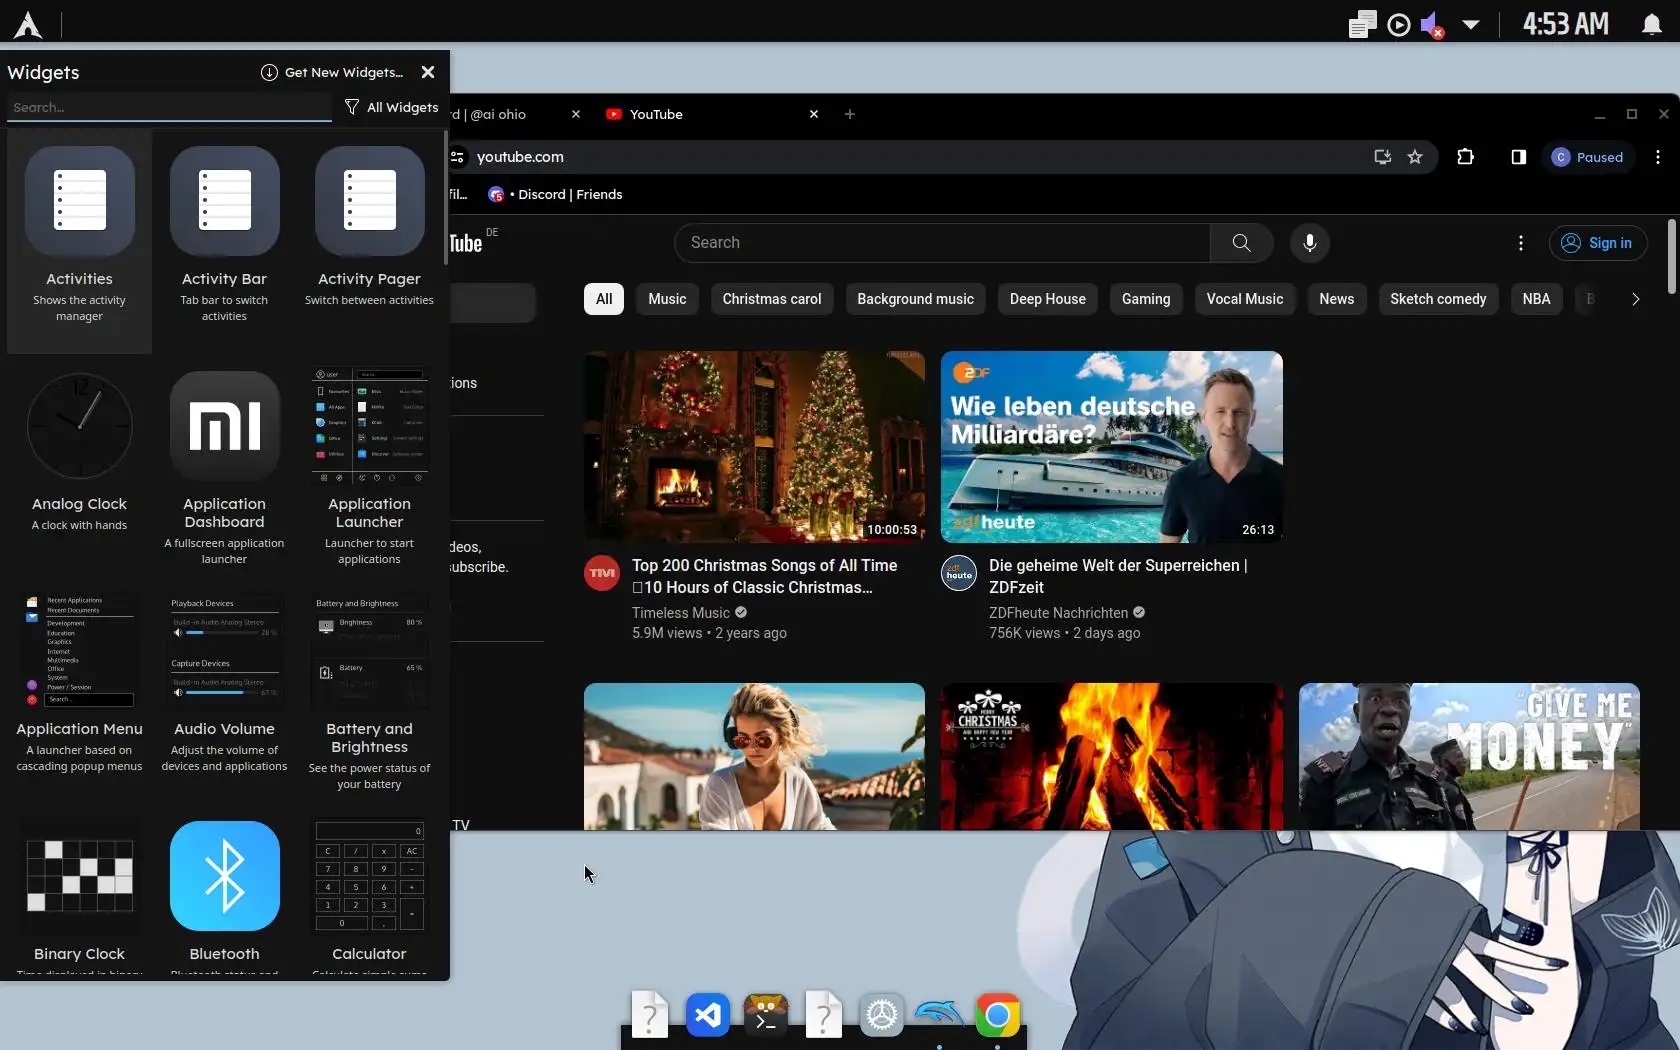Viewport: 1680px width, 1050px height.
Task: Open Chrome three-dot menu
Action: tap(1658, 157)
